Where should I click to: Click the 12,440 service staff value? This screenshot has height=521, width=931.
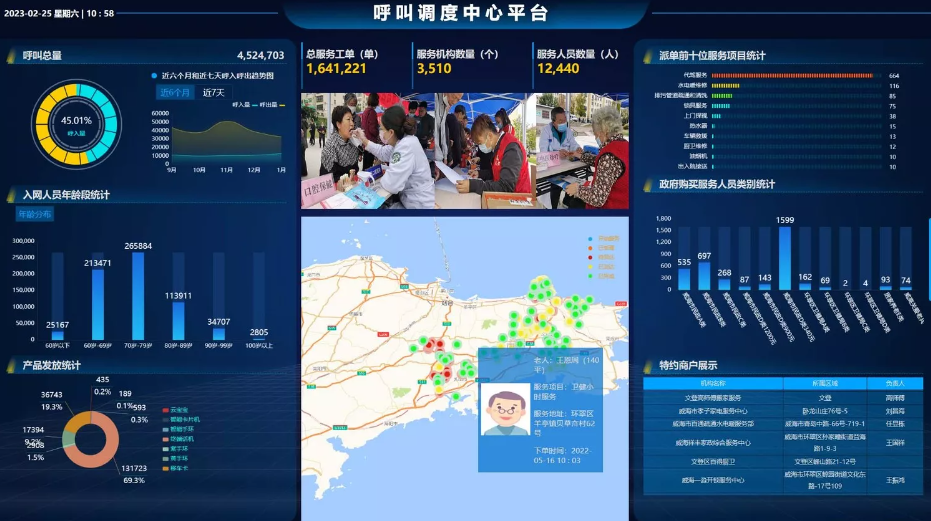click(558, 69)
